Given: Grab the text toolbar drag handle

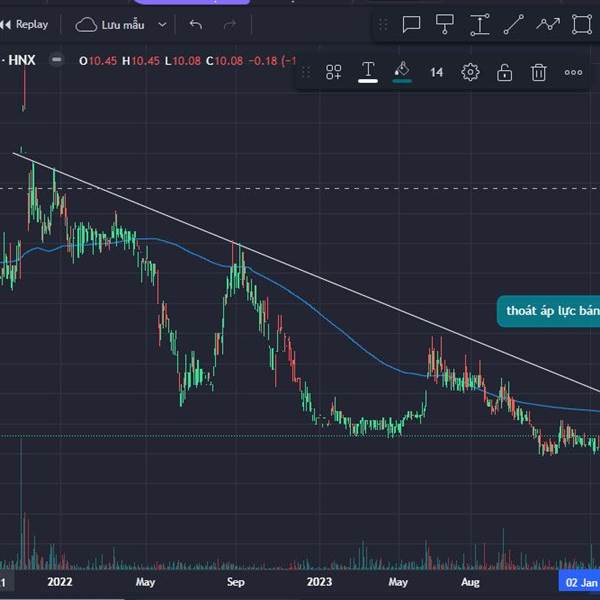Looking at the screenshot, I should (306, 72).
